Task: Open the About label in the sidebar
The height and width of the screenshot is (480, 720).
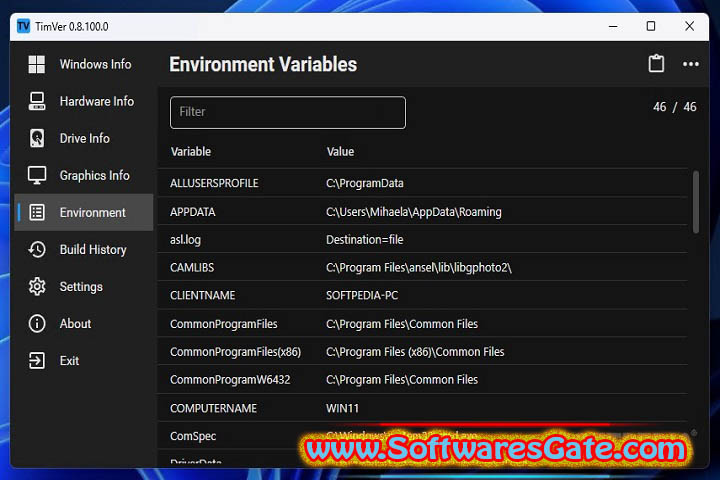Action: (75, 323)
